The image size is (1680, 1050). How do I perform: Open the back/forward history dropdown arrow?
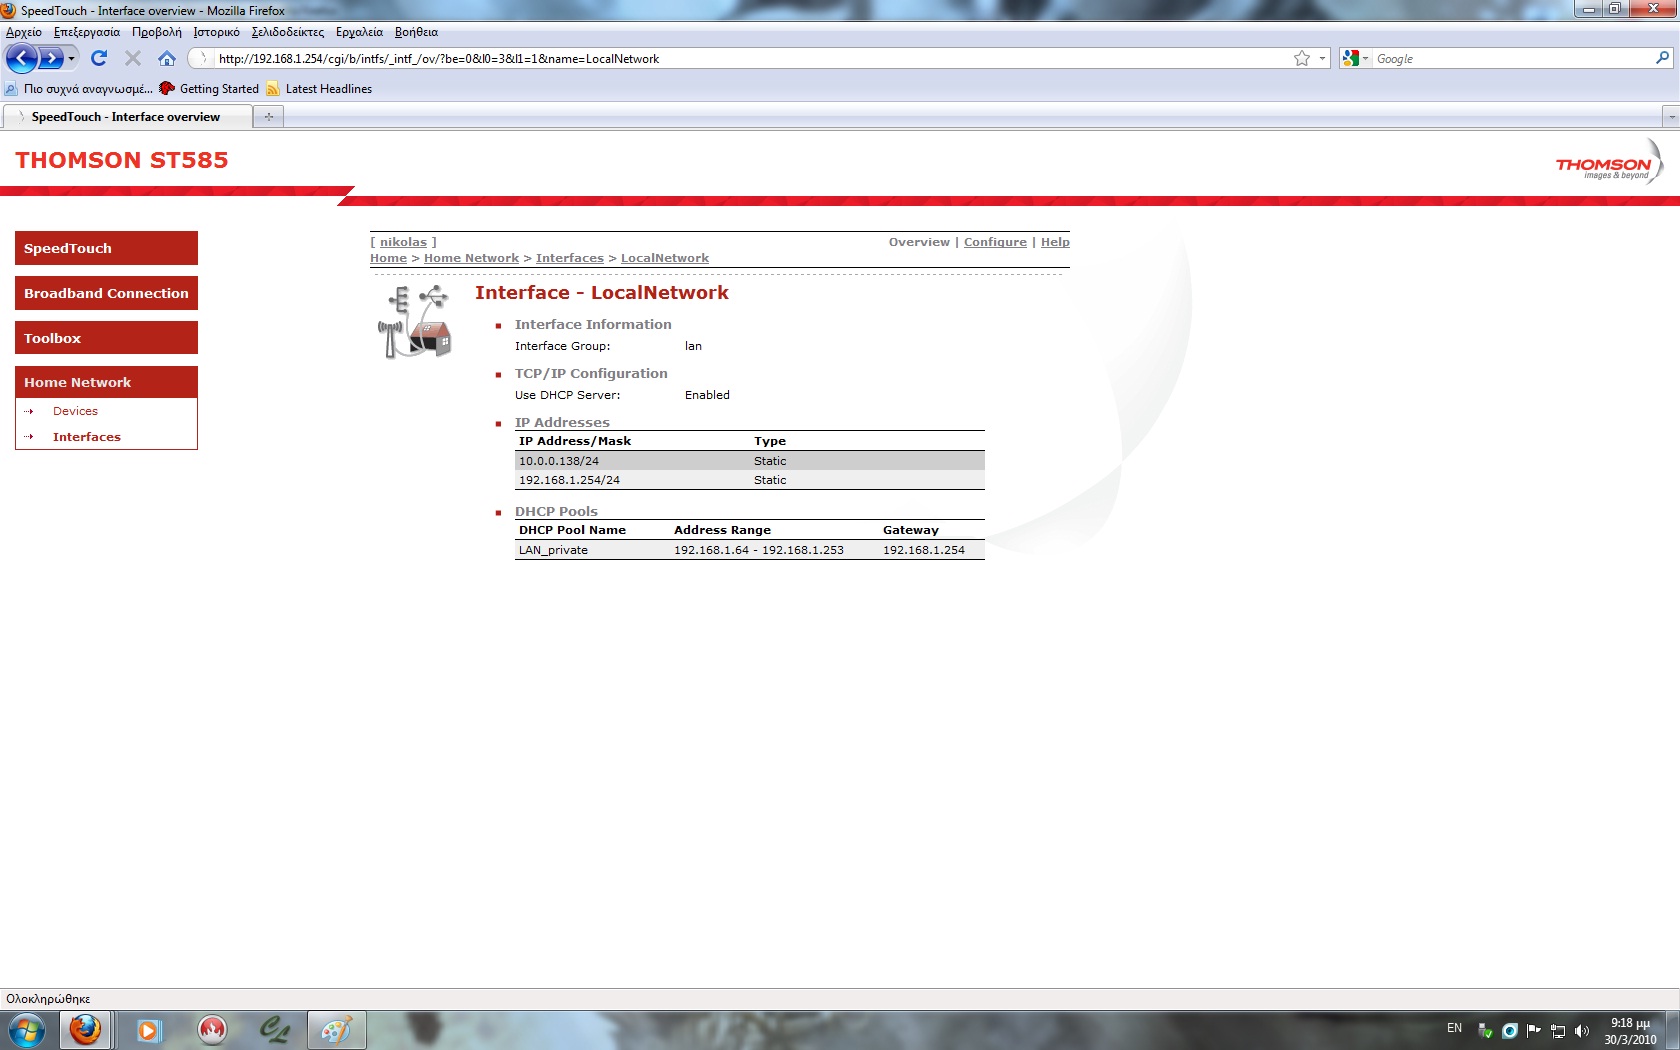71,59
